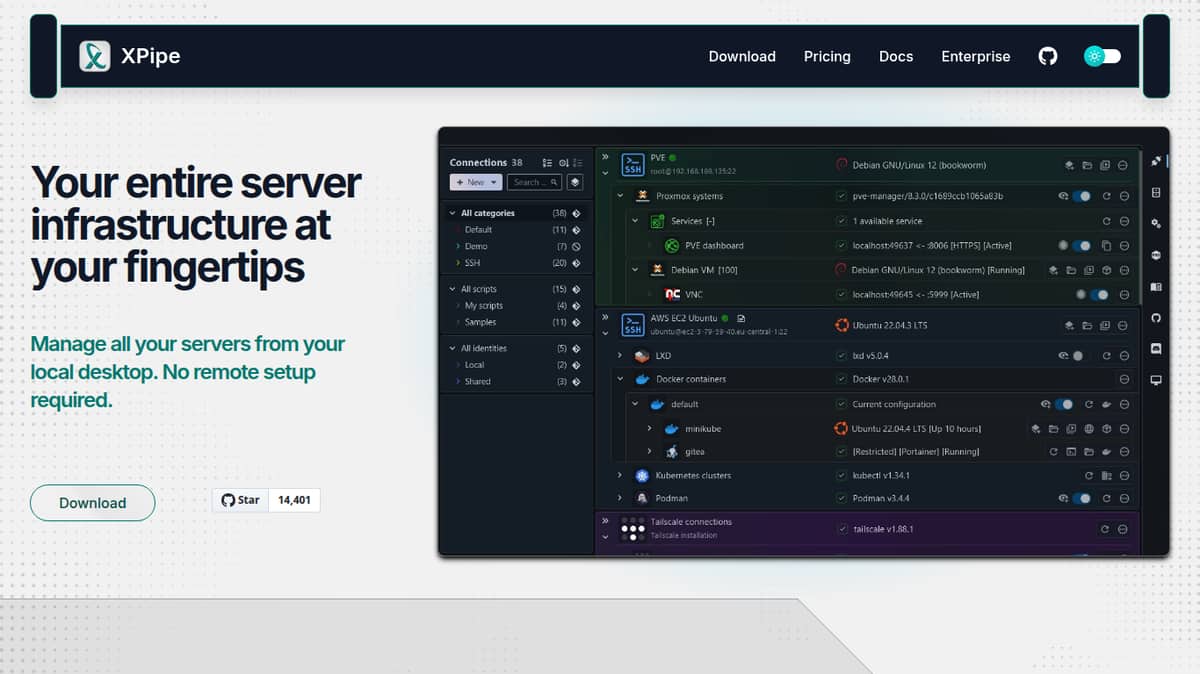Select the Shared identities entry
Image resolution: width=1200 pixels, height=674 pixels.
(x=478, y=381)
